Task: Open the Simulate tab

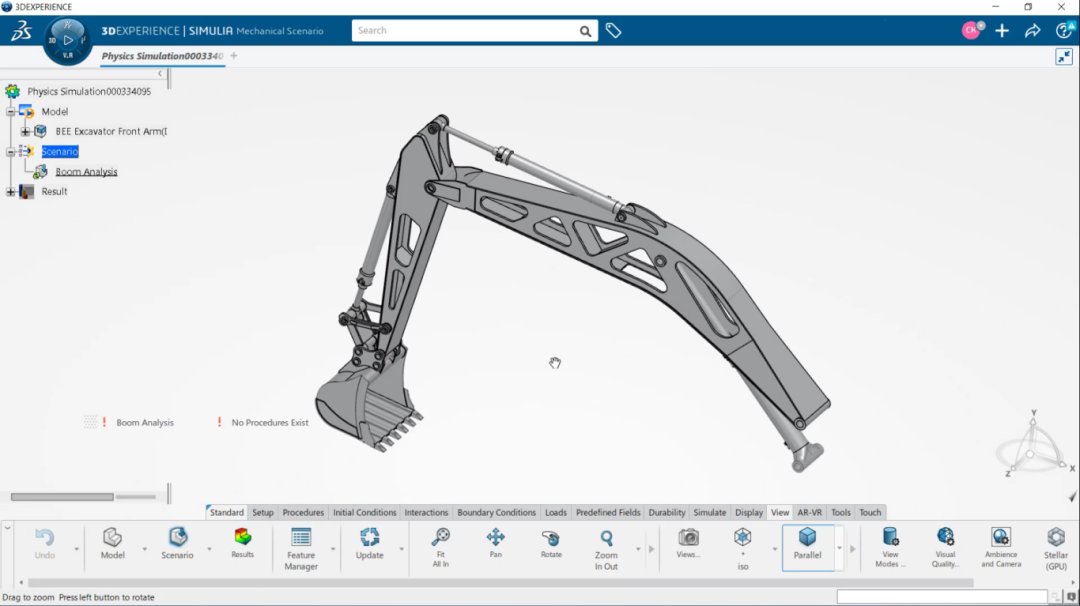Action: 709,512
